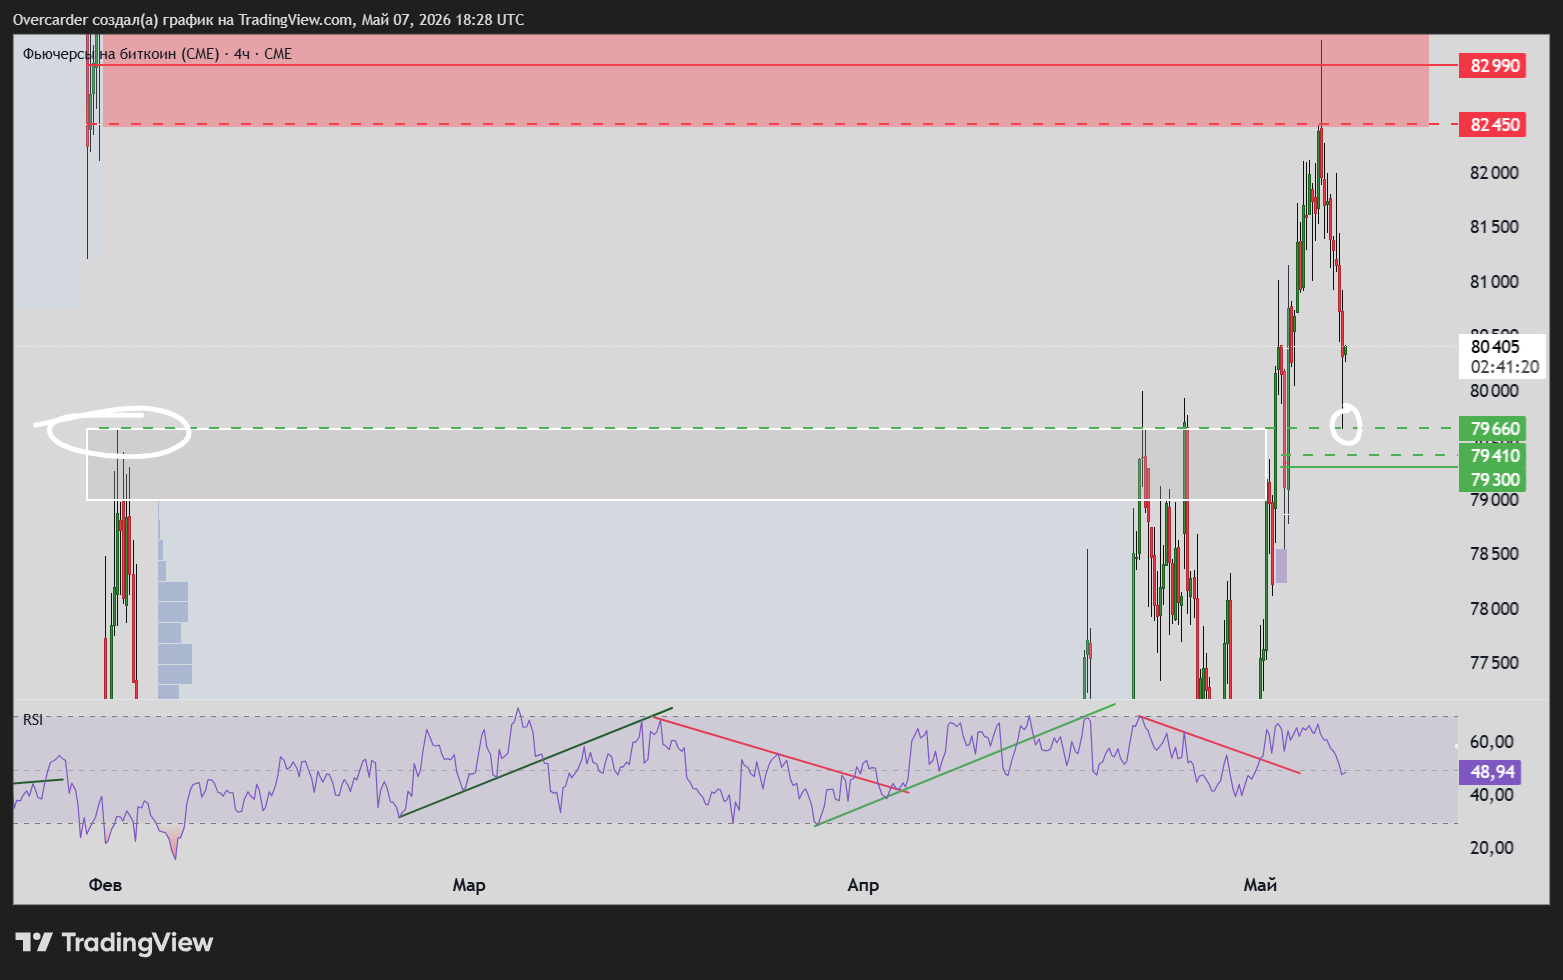Click the 82 450 red price label

click(1492, 125)
